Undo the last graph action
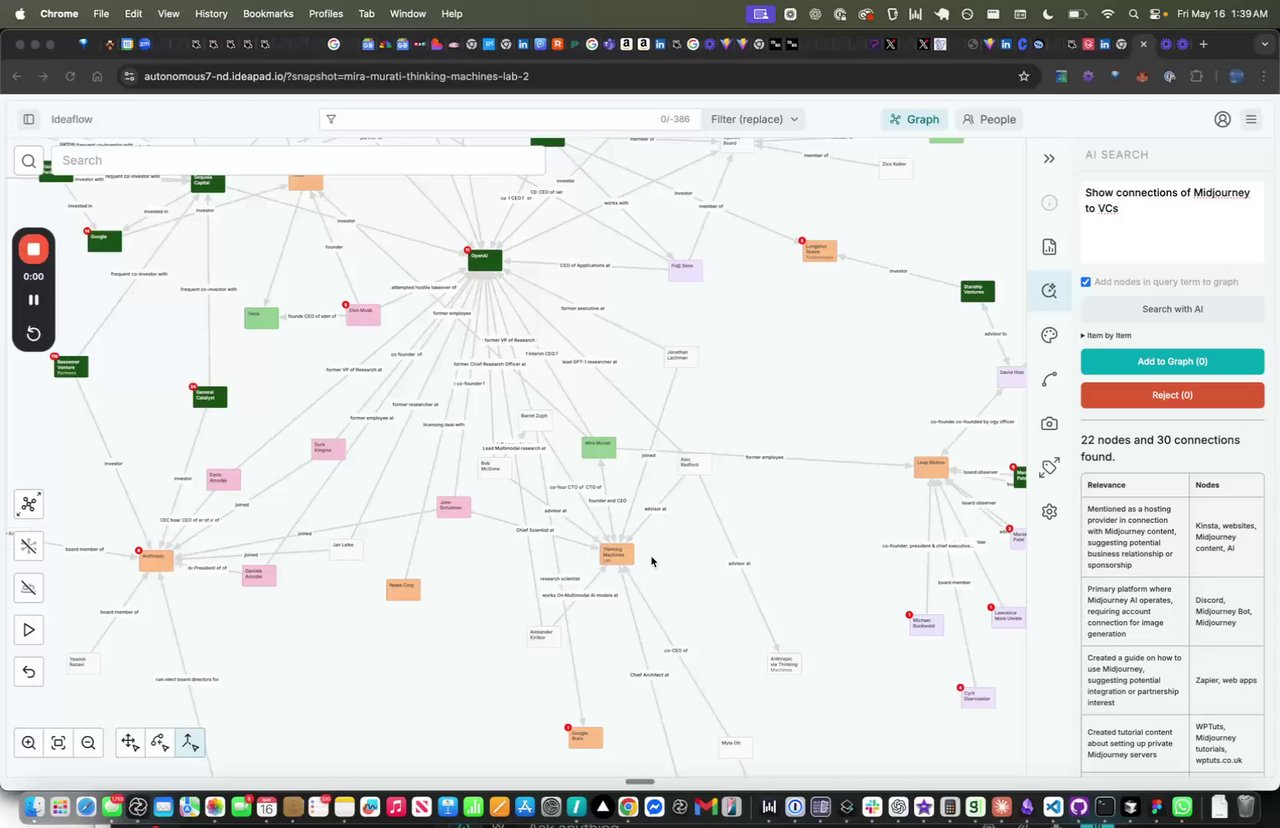Image resolution: width=1280 pixels, height=828 pixels. (x=29, y=672)
